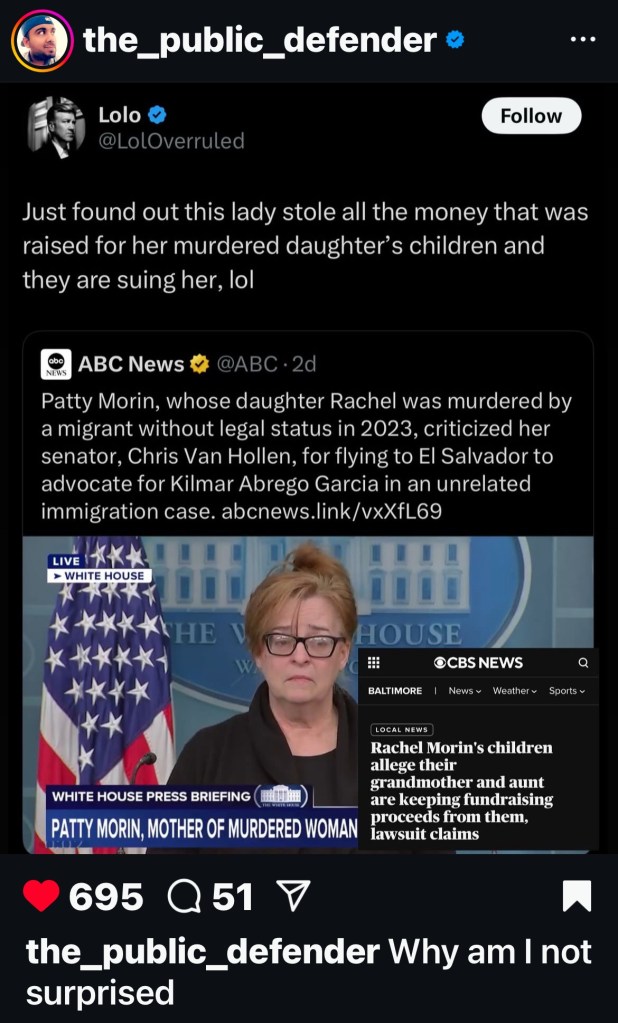Screen dimensions: 618x1023
Task: Tap the share paper-plane icon
Action: tap(286, 896)
